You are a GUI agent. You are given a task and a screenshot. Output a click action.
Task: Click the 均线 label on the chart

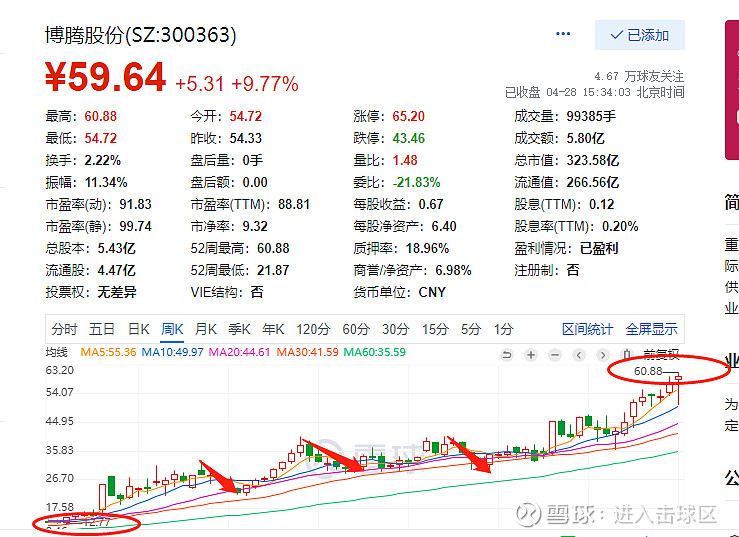[57, 352]
